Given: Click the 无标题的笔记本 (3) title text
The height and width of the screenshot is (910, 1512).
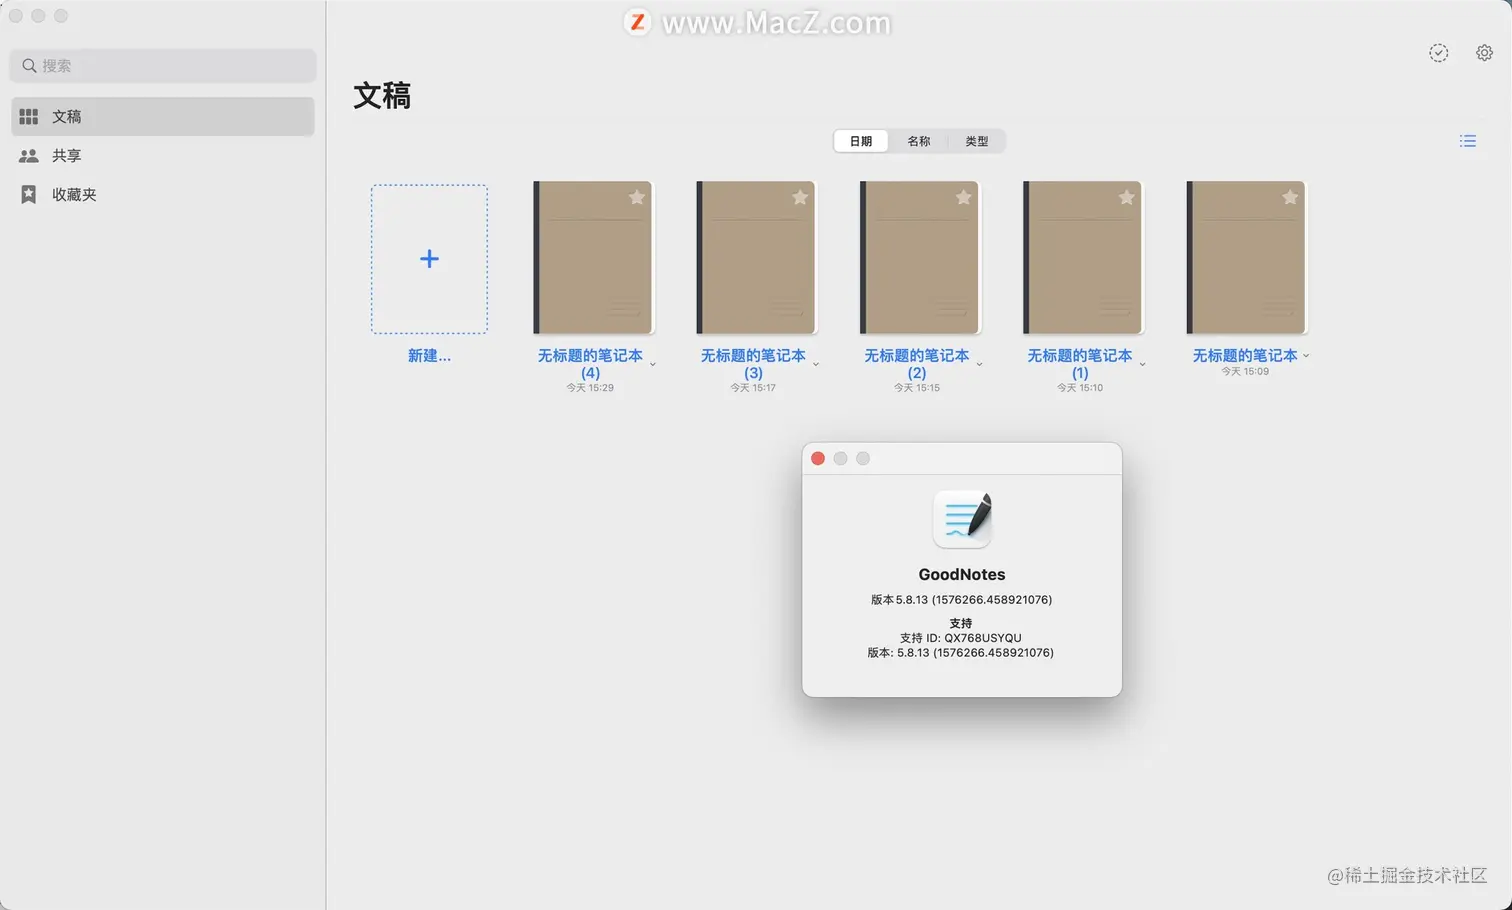Looking at the screenshot, I should click(753, 364).
